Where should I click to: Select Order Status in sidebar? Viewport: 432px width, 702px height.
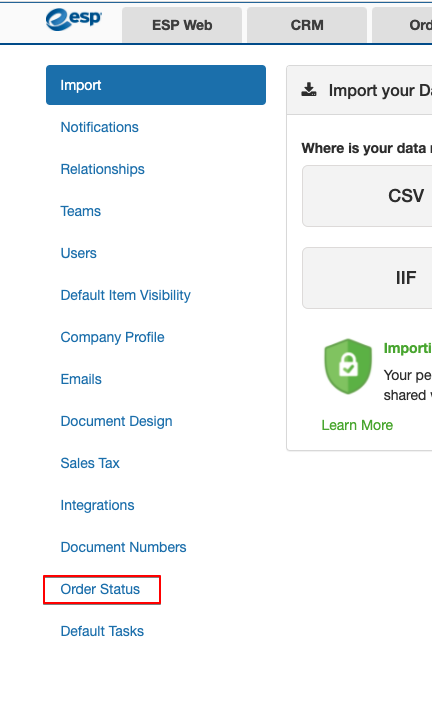coord(100,589)
